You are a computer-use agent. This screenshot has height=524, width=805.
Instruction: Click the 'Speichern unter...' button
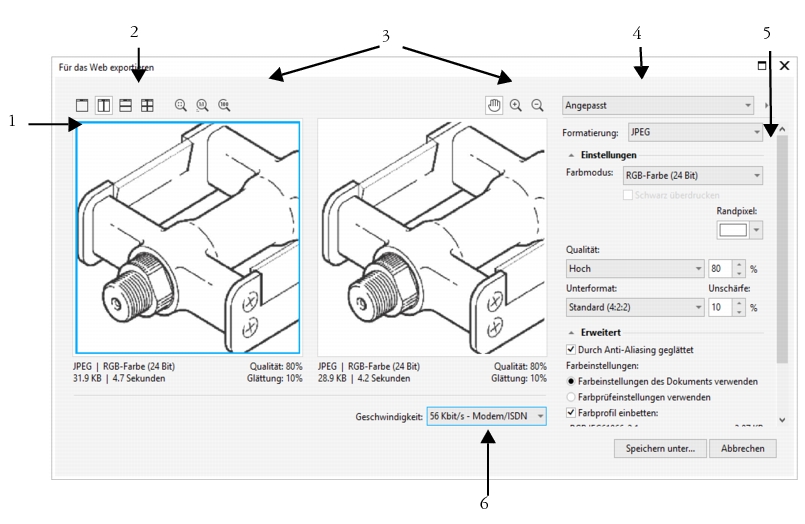point(660,449)
